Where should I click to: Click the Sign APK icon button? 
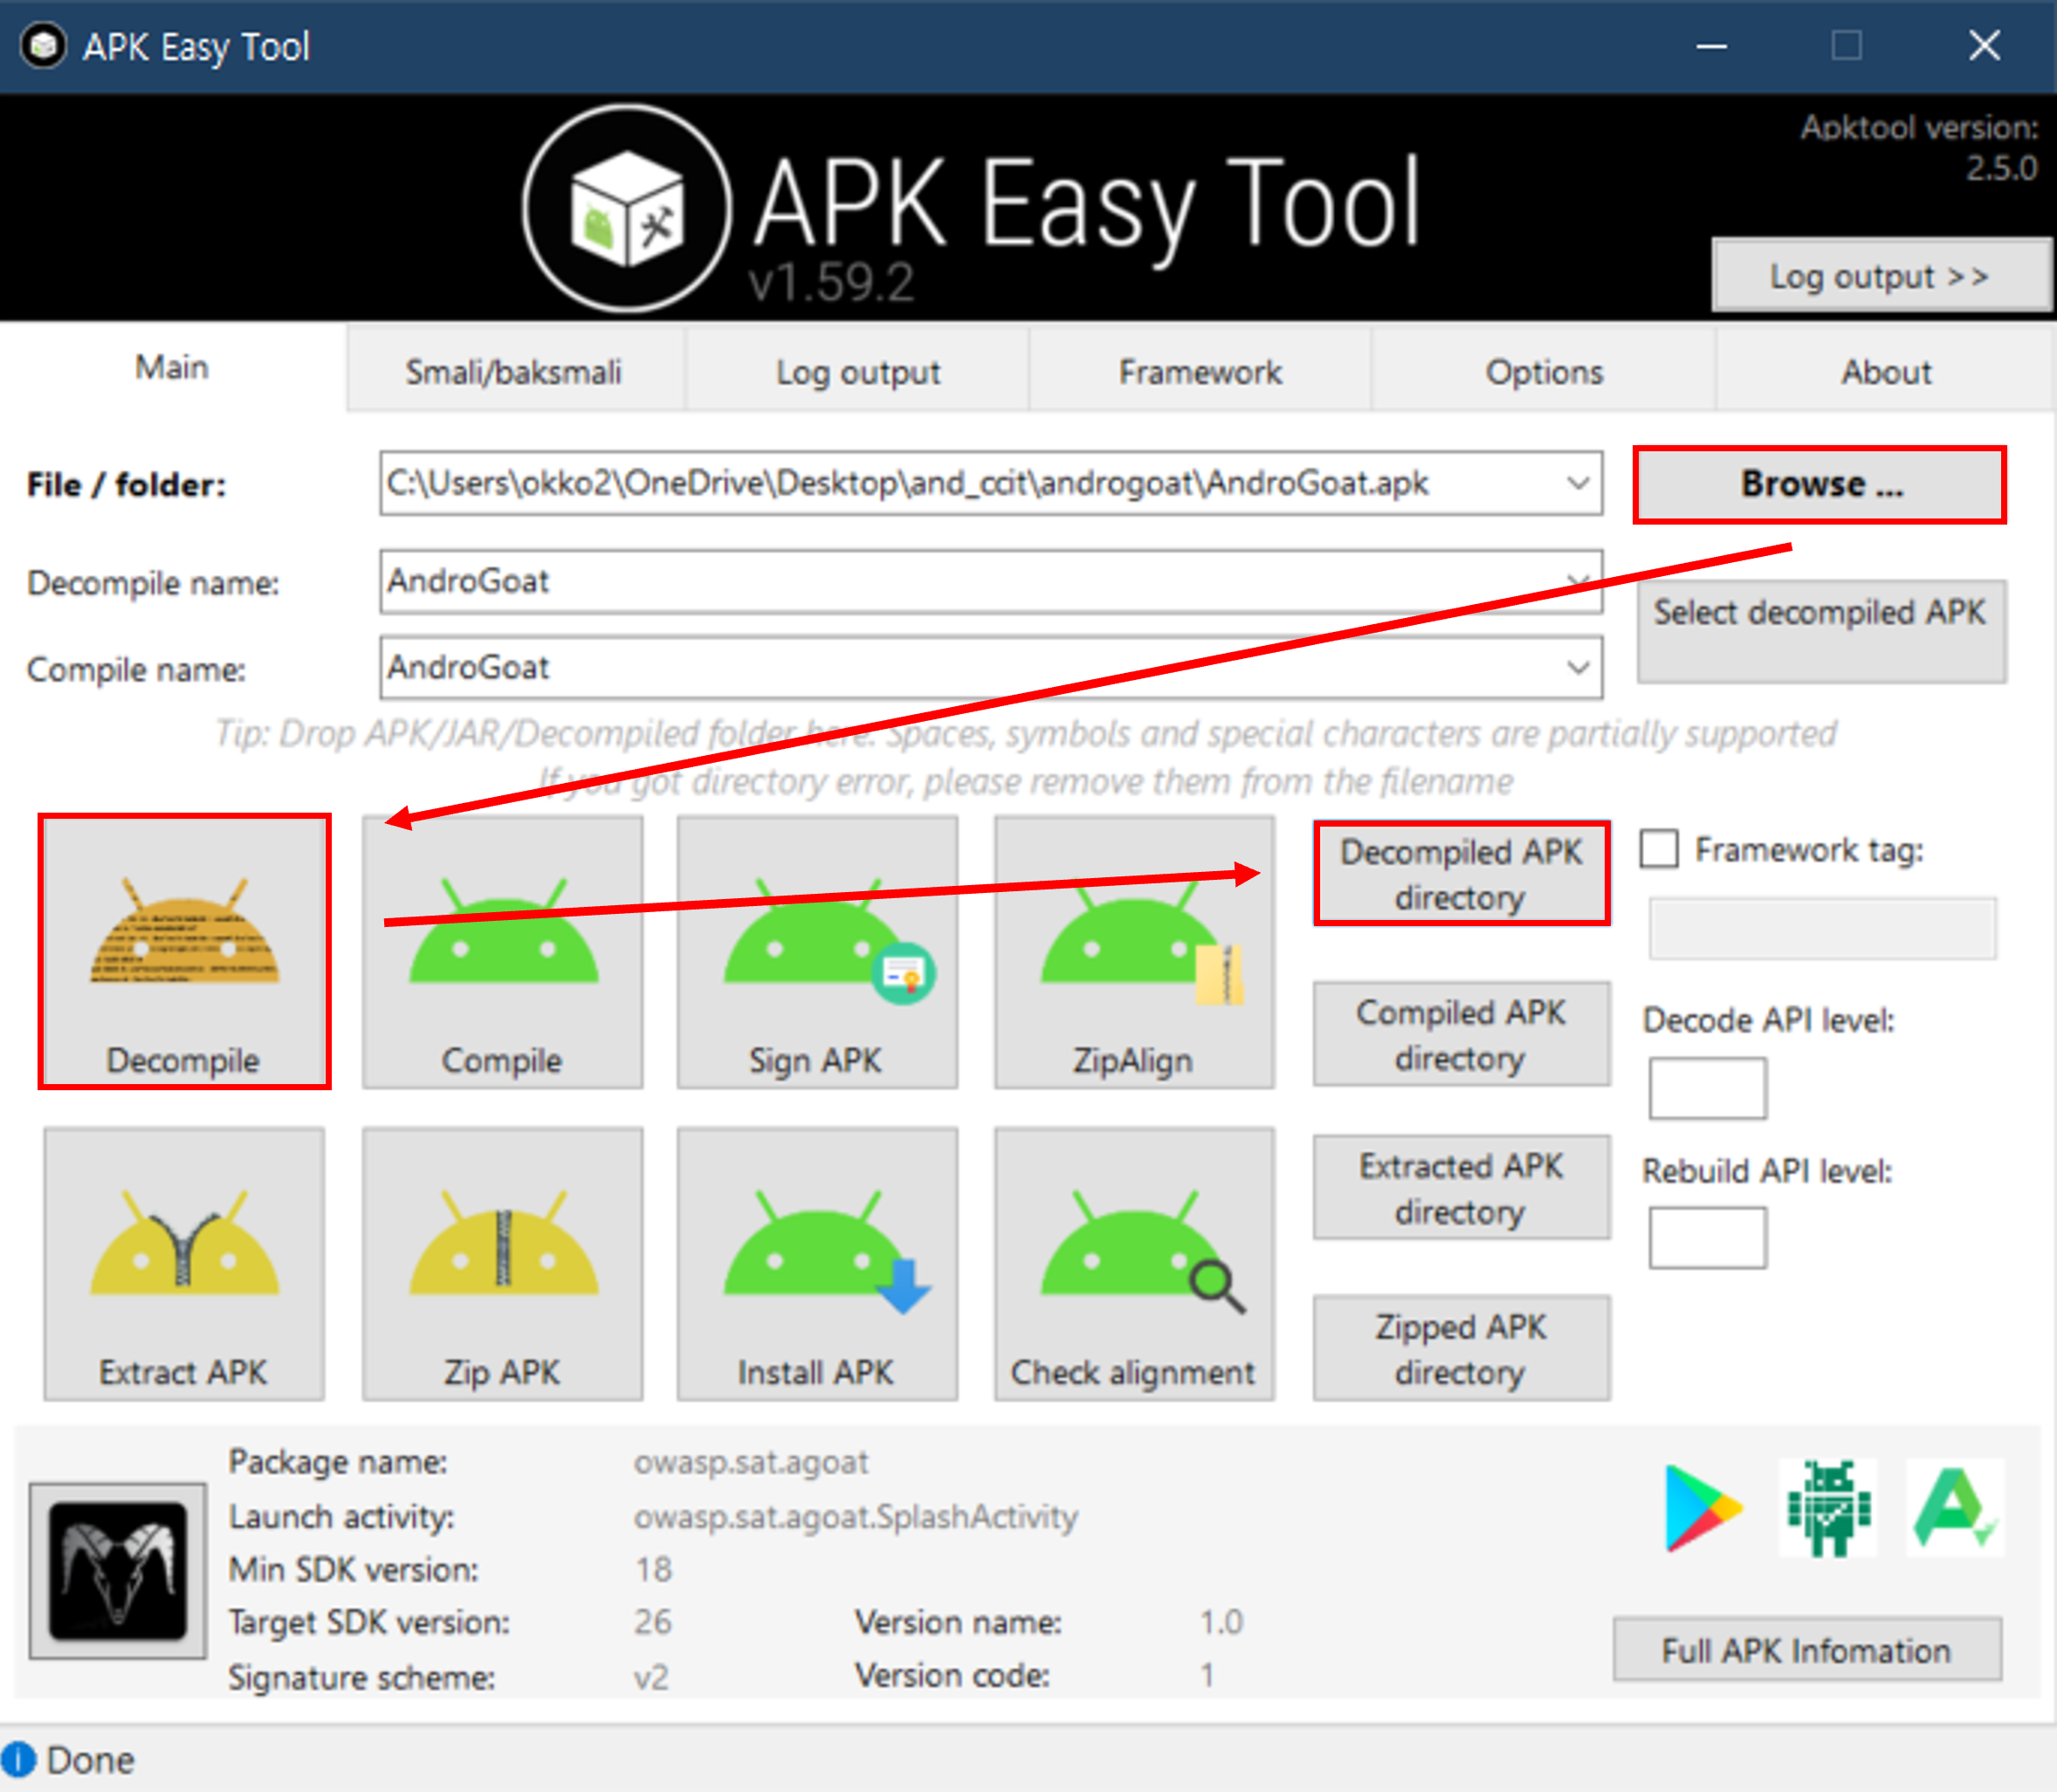click(817, 950)
